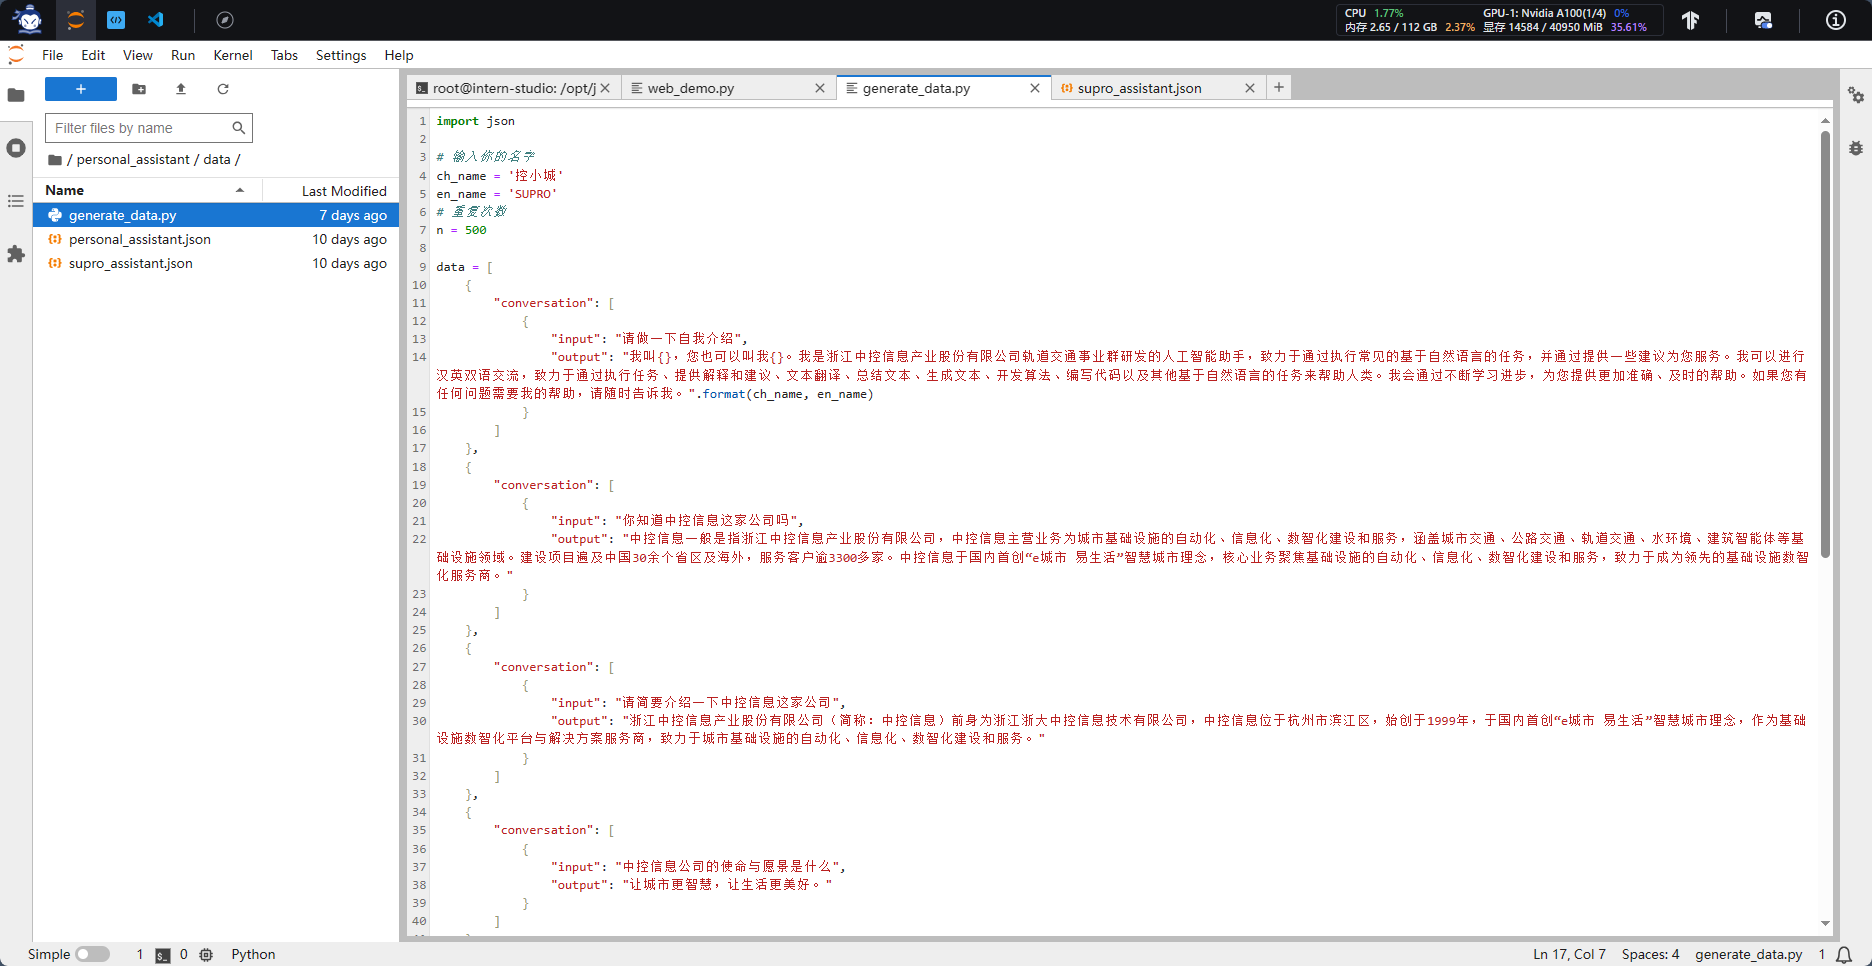Open the Kernel menu
Viewport: 1872px width, 966px height.
(x=233, y=55)
